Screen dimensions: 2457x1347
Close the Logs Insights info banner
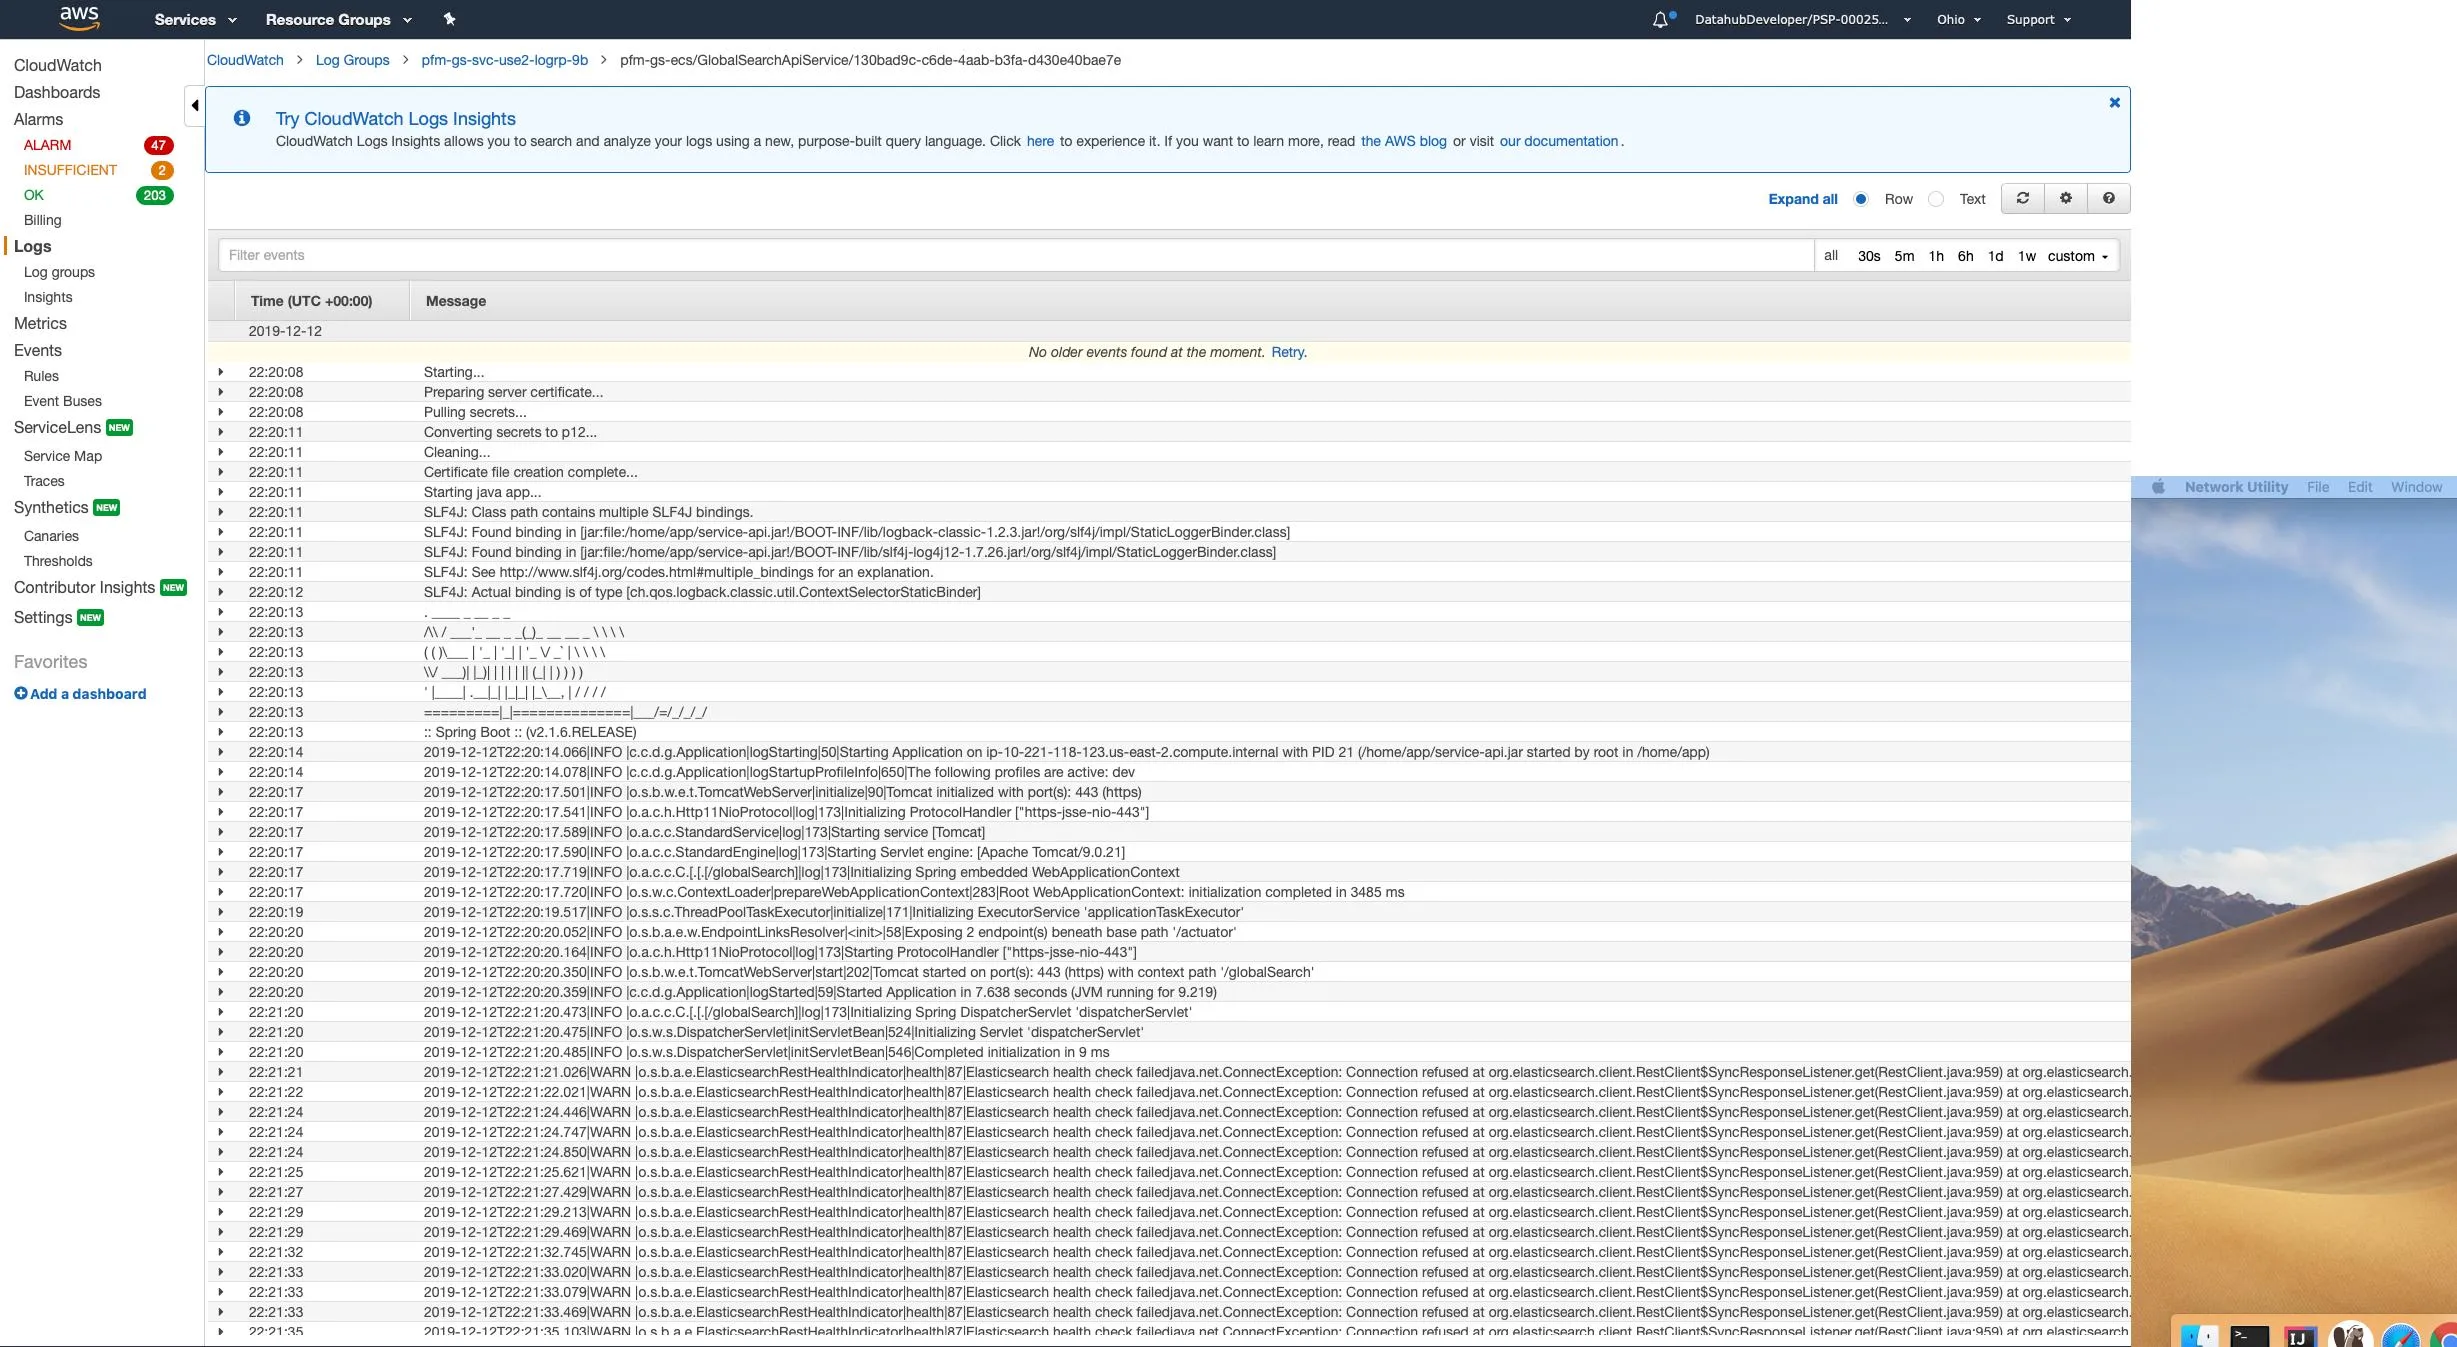[x=2114, y=102]
